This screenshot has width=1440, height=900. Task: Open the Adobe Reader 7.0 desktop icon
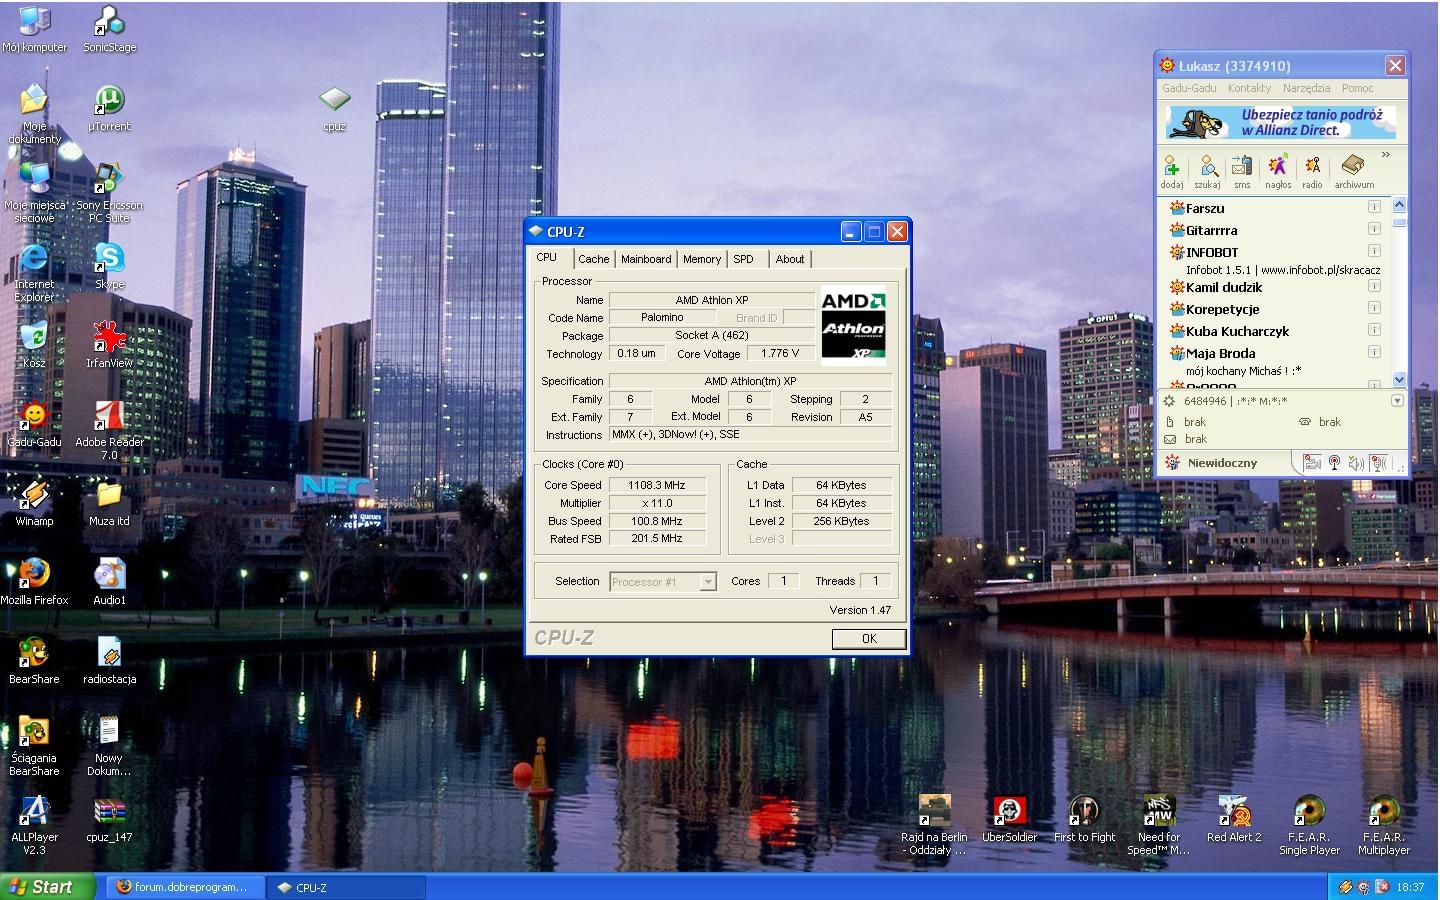click(x=109, y=430)
